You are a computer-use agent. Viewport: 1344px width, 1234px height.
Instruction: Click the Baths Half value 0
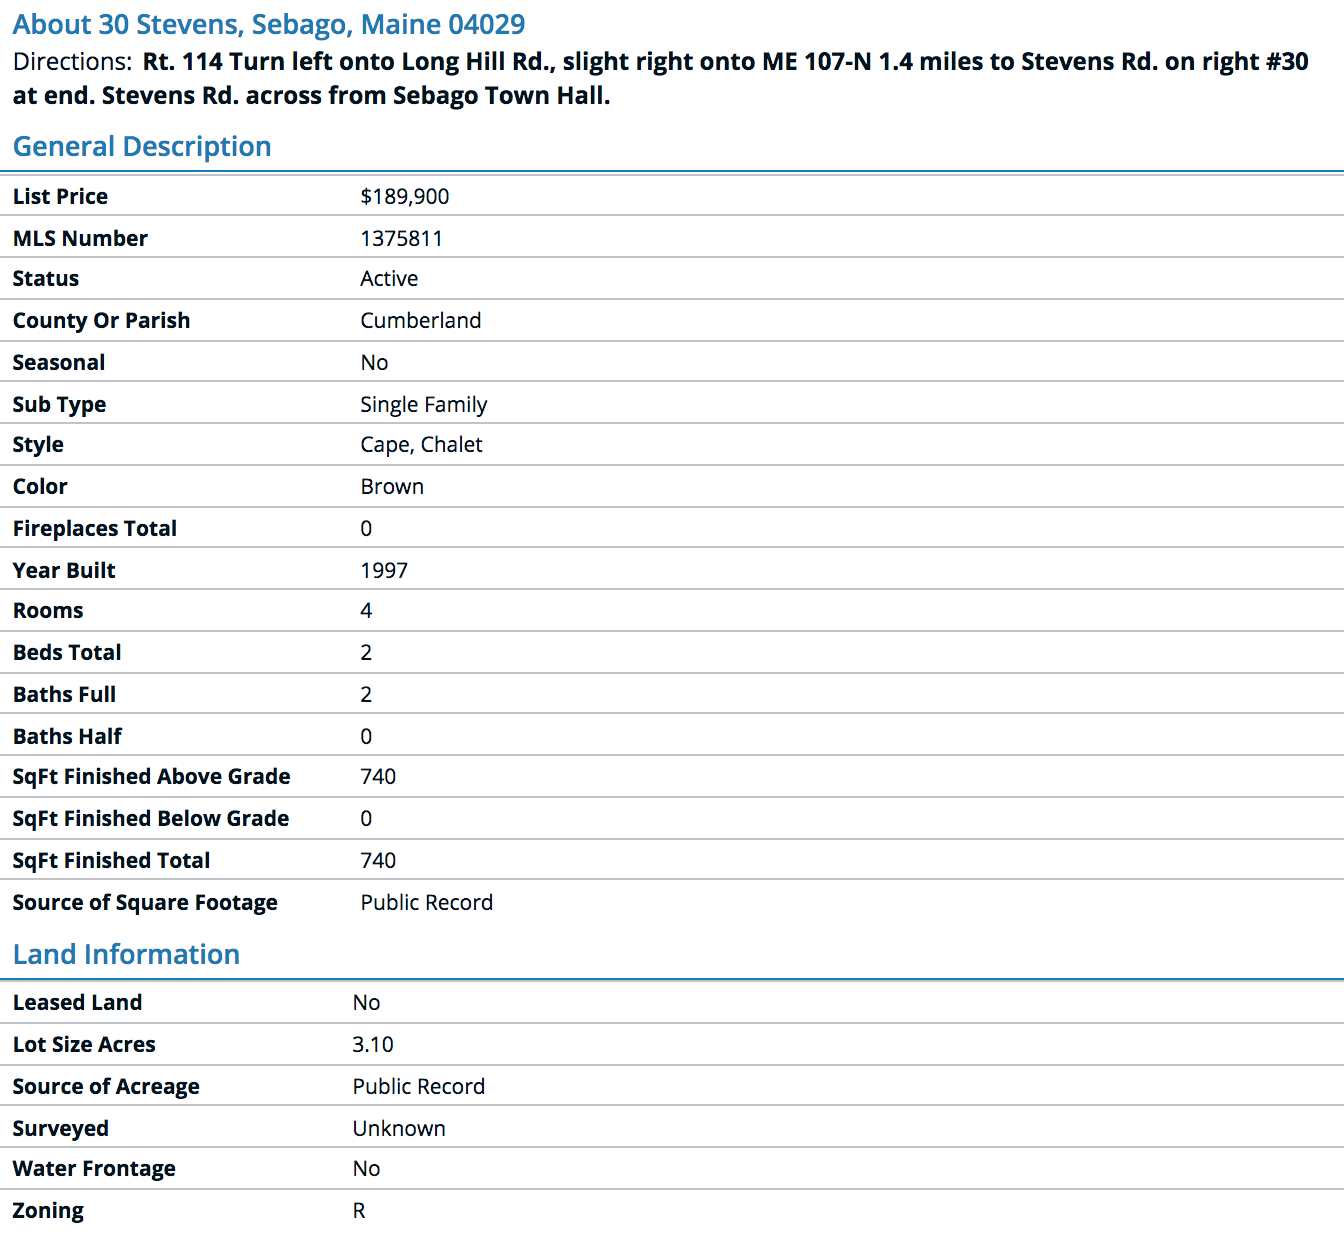[366, 737]
